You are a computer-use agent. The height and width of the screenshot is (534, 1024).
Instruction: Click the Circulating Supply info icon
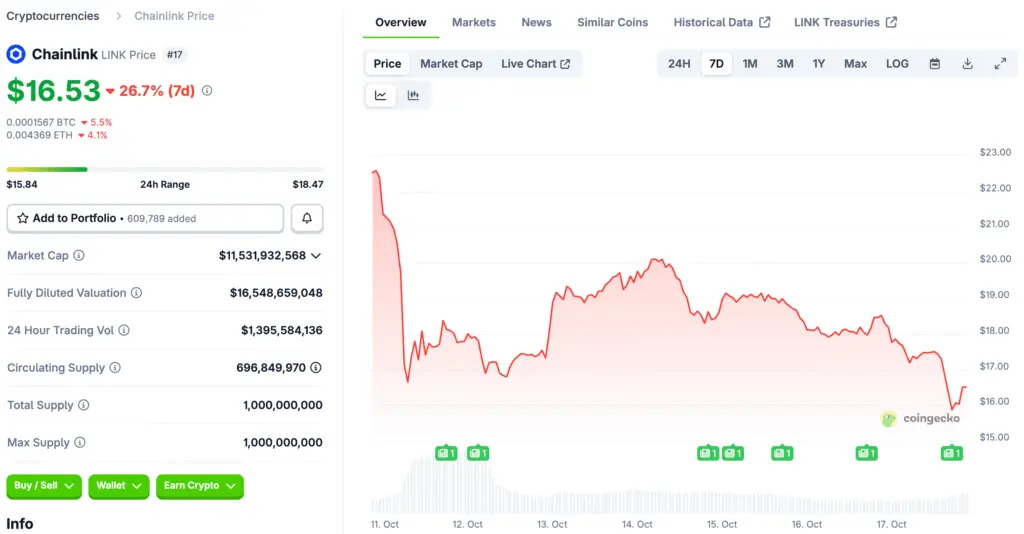click(115, 368)
